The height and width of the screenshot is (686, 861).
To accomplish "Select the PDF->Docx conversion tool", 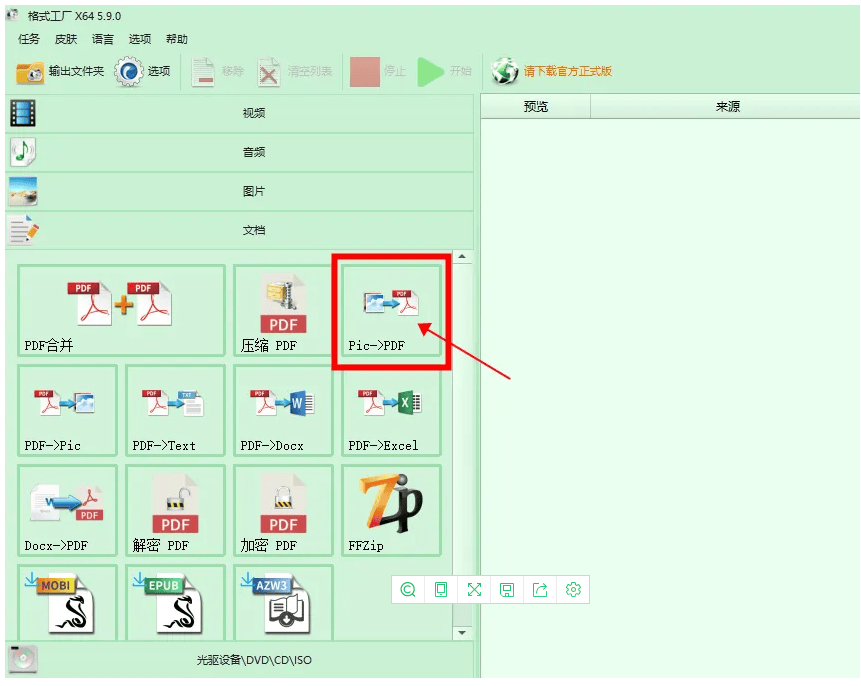I will [283, 411].
